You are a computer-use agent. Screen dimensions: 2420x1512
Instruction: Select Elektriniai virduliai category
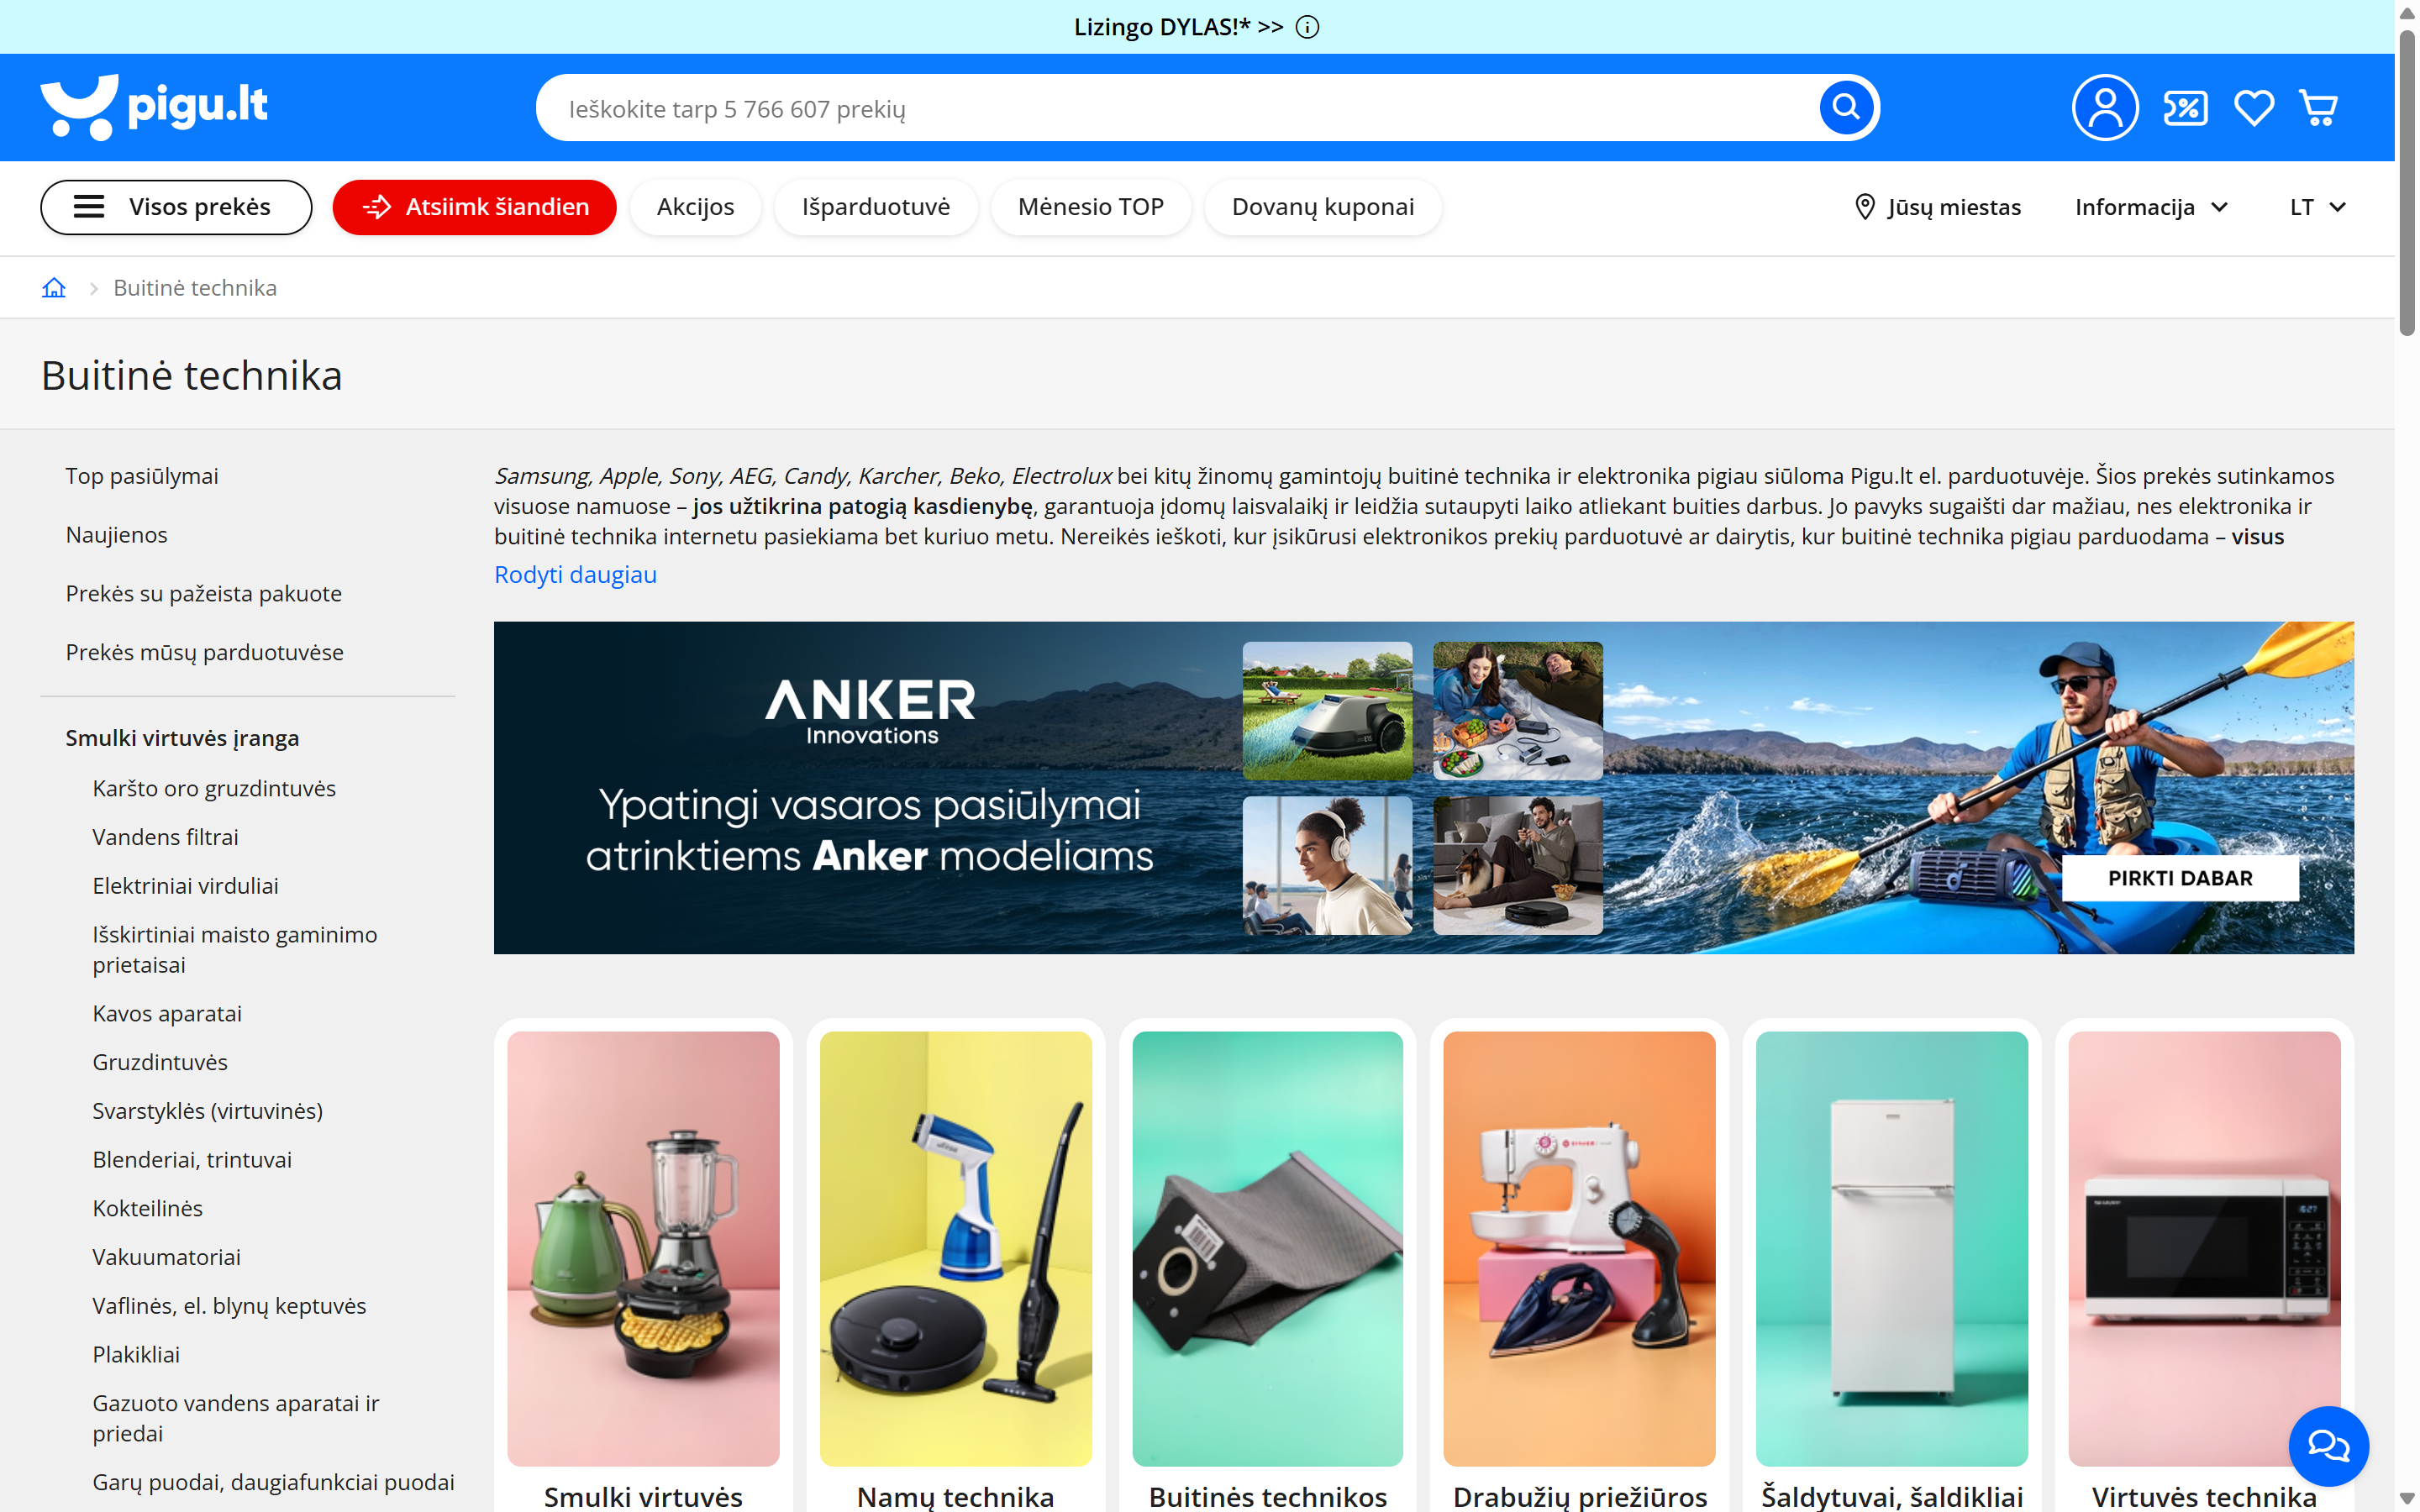[185, 886]
